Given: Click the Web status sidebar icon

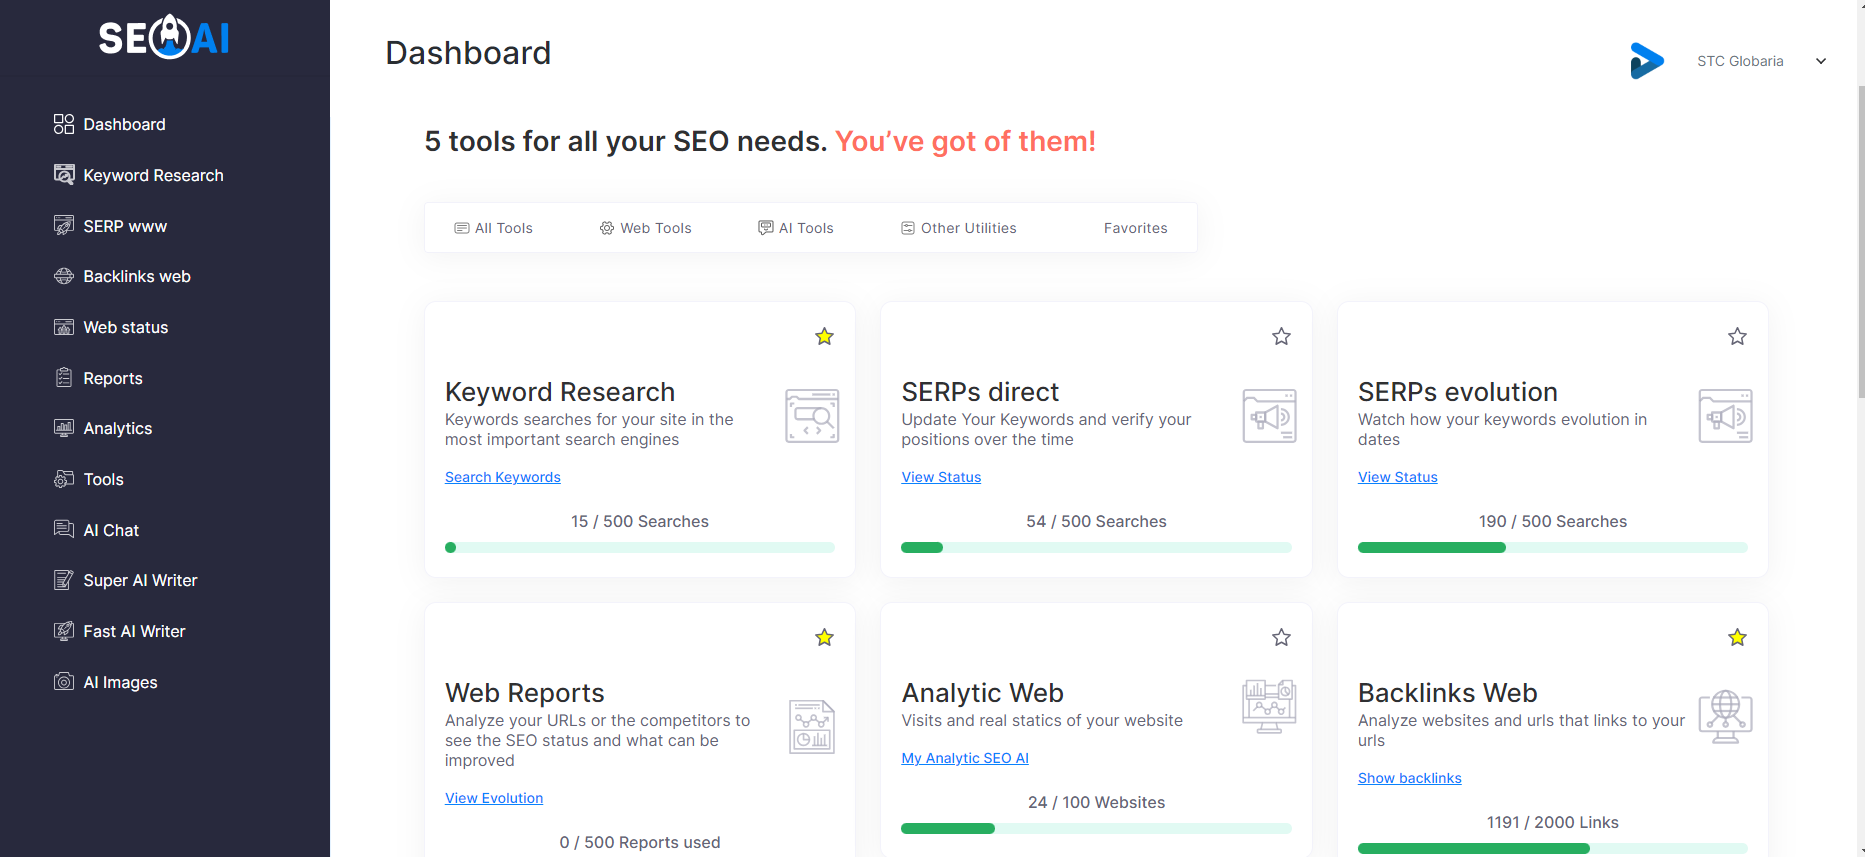Looking at the screenshot, I should (x=64, y=327).
